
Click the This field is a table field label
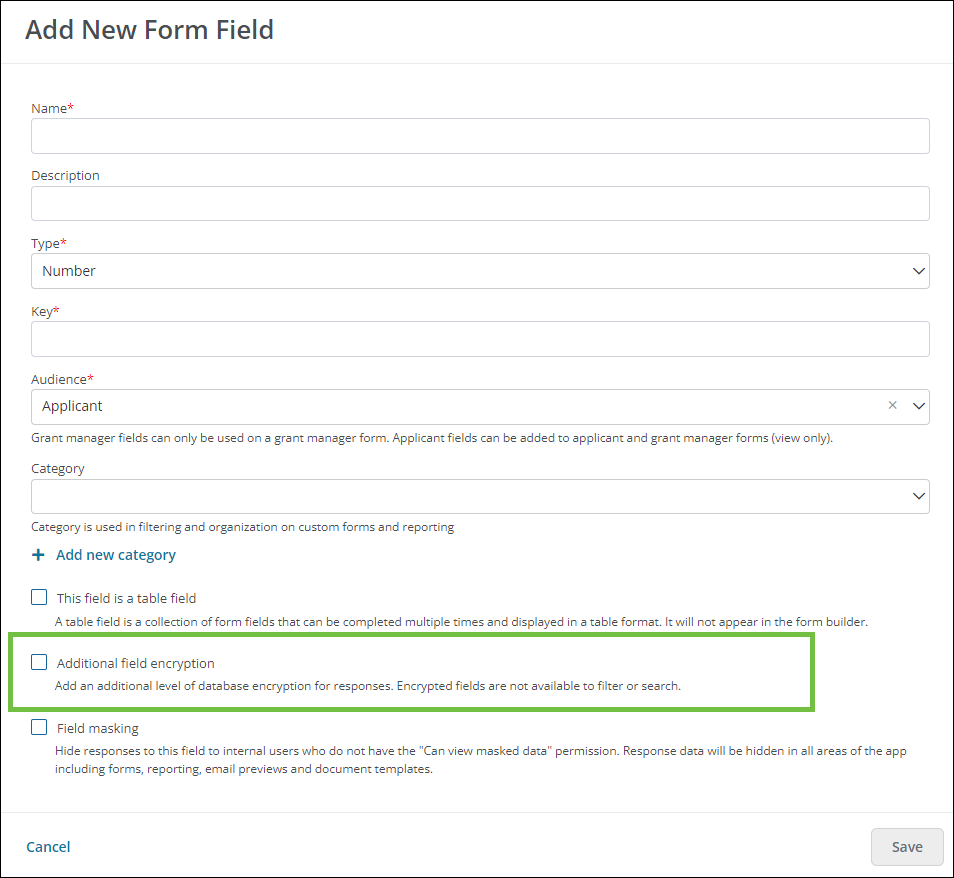pyautogui.click(x=127, y=598)
